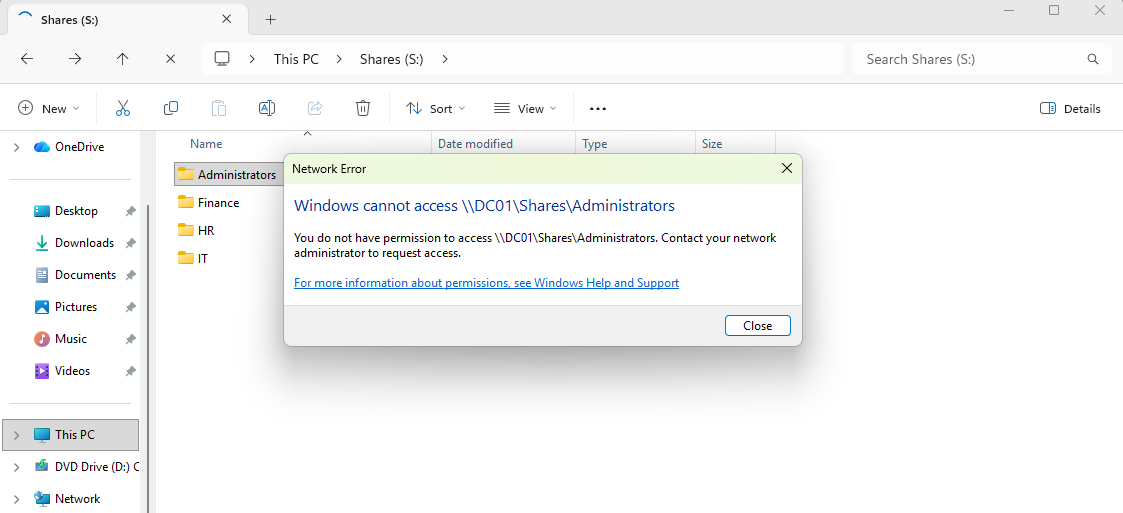
Task: Open the See more three-dots menu
Action: (598, 108)
